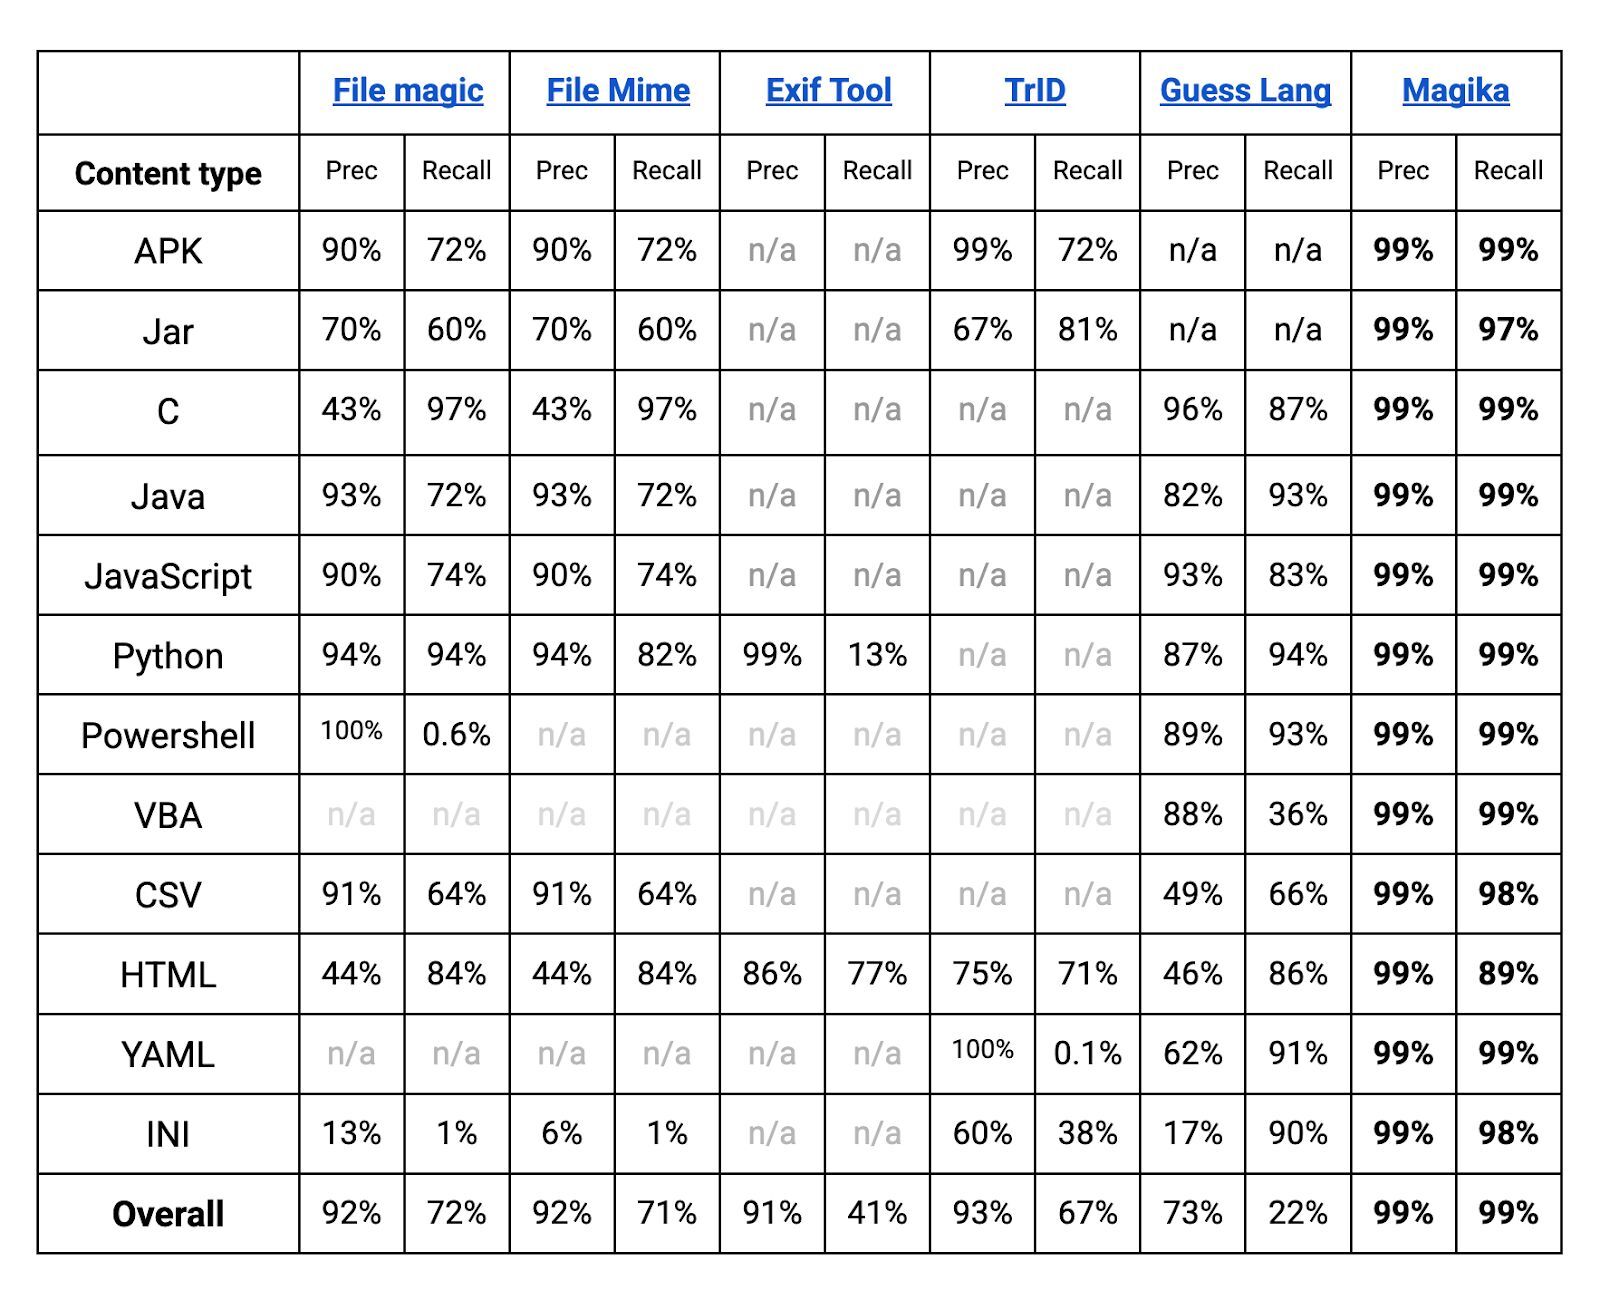Click the Jar row label
Image resolution: width=1600 pixels, height=1290 pixels.
tap(168, 331)
